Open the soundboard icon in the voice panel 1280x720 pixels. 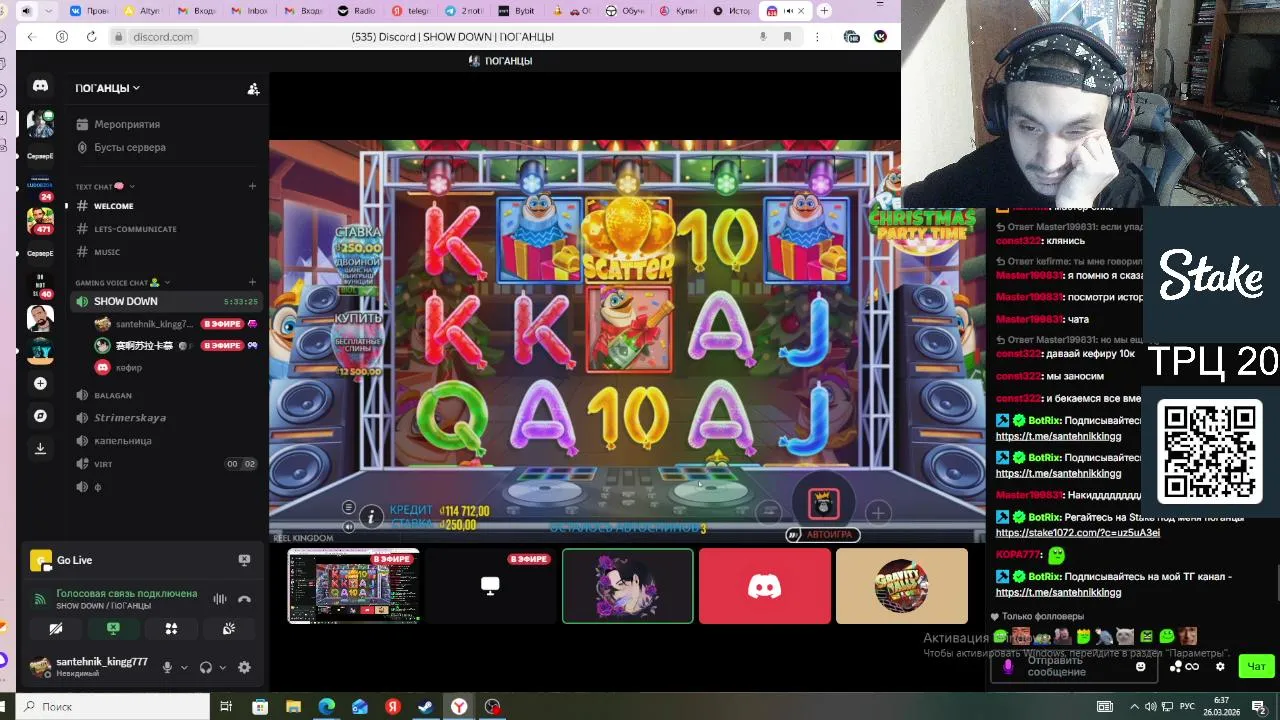[229, 628]
